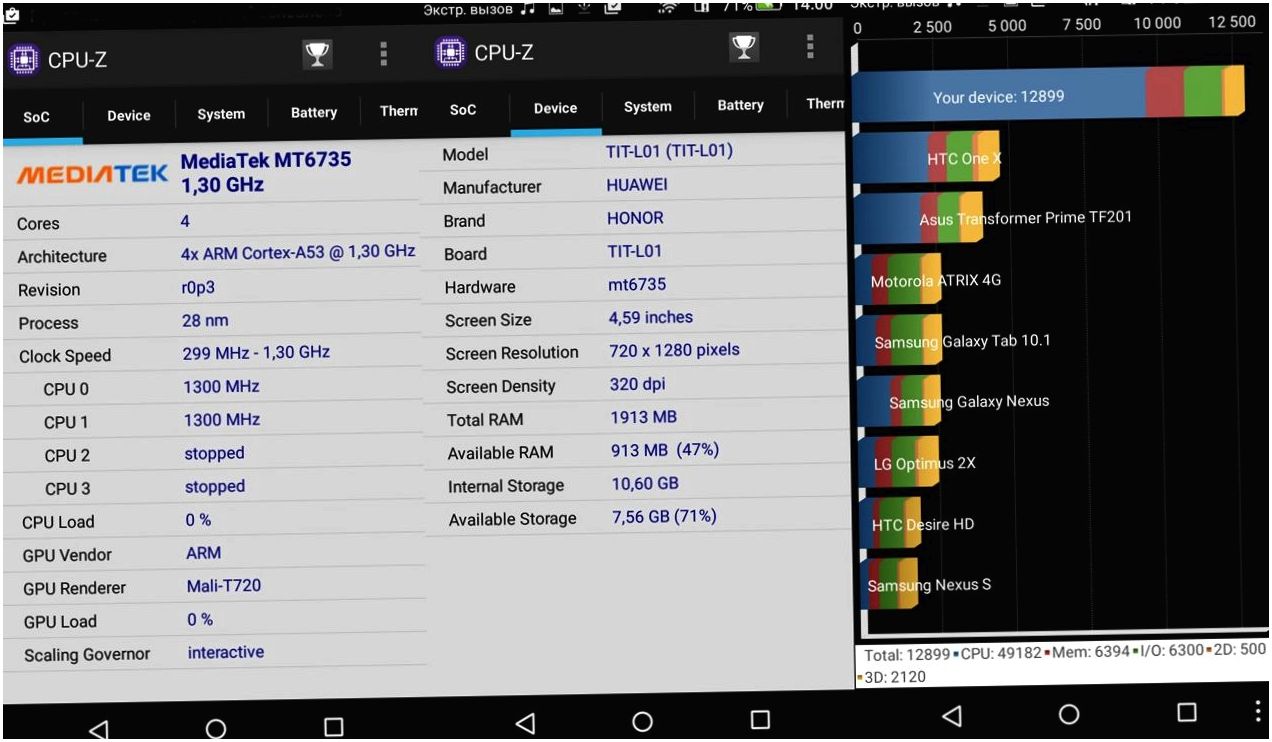The height and width of the screenshot is (742, 1272).
Task: Tap the Back navigation button under the Device screen
Action: (526, 722)
